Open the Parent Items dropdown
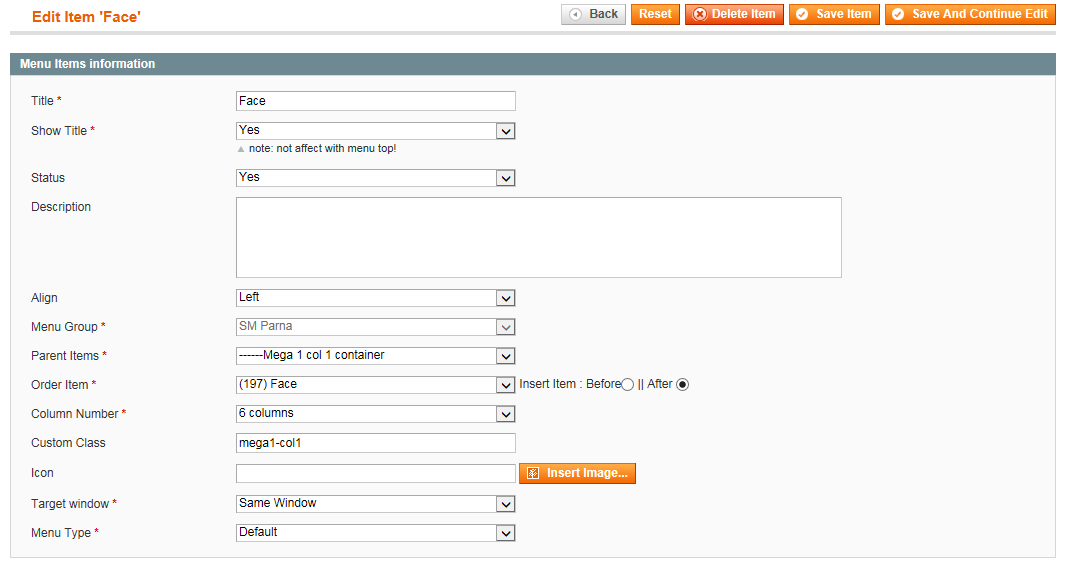Viewport: 1066px width, 565px height. coord(375,356)
